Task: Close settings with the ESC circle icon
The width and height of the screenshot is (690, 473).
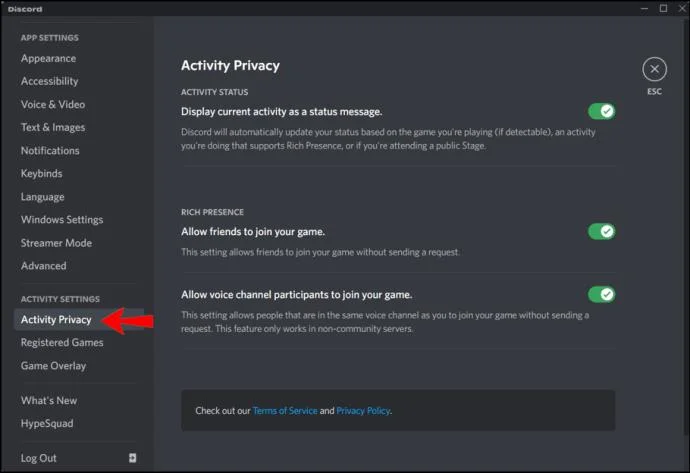Action: (654, 69)
